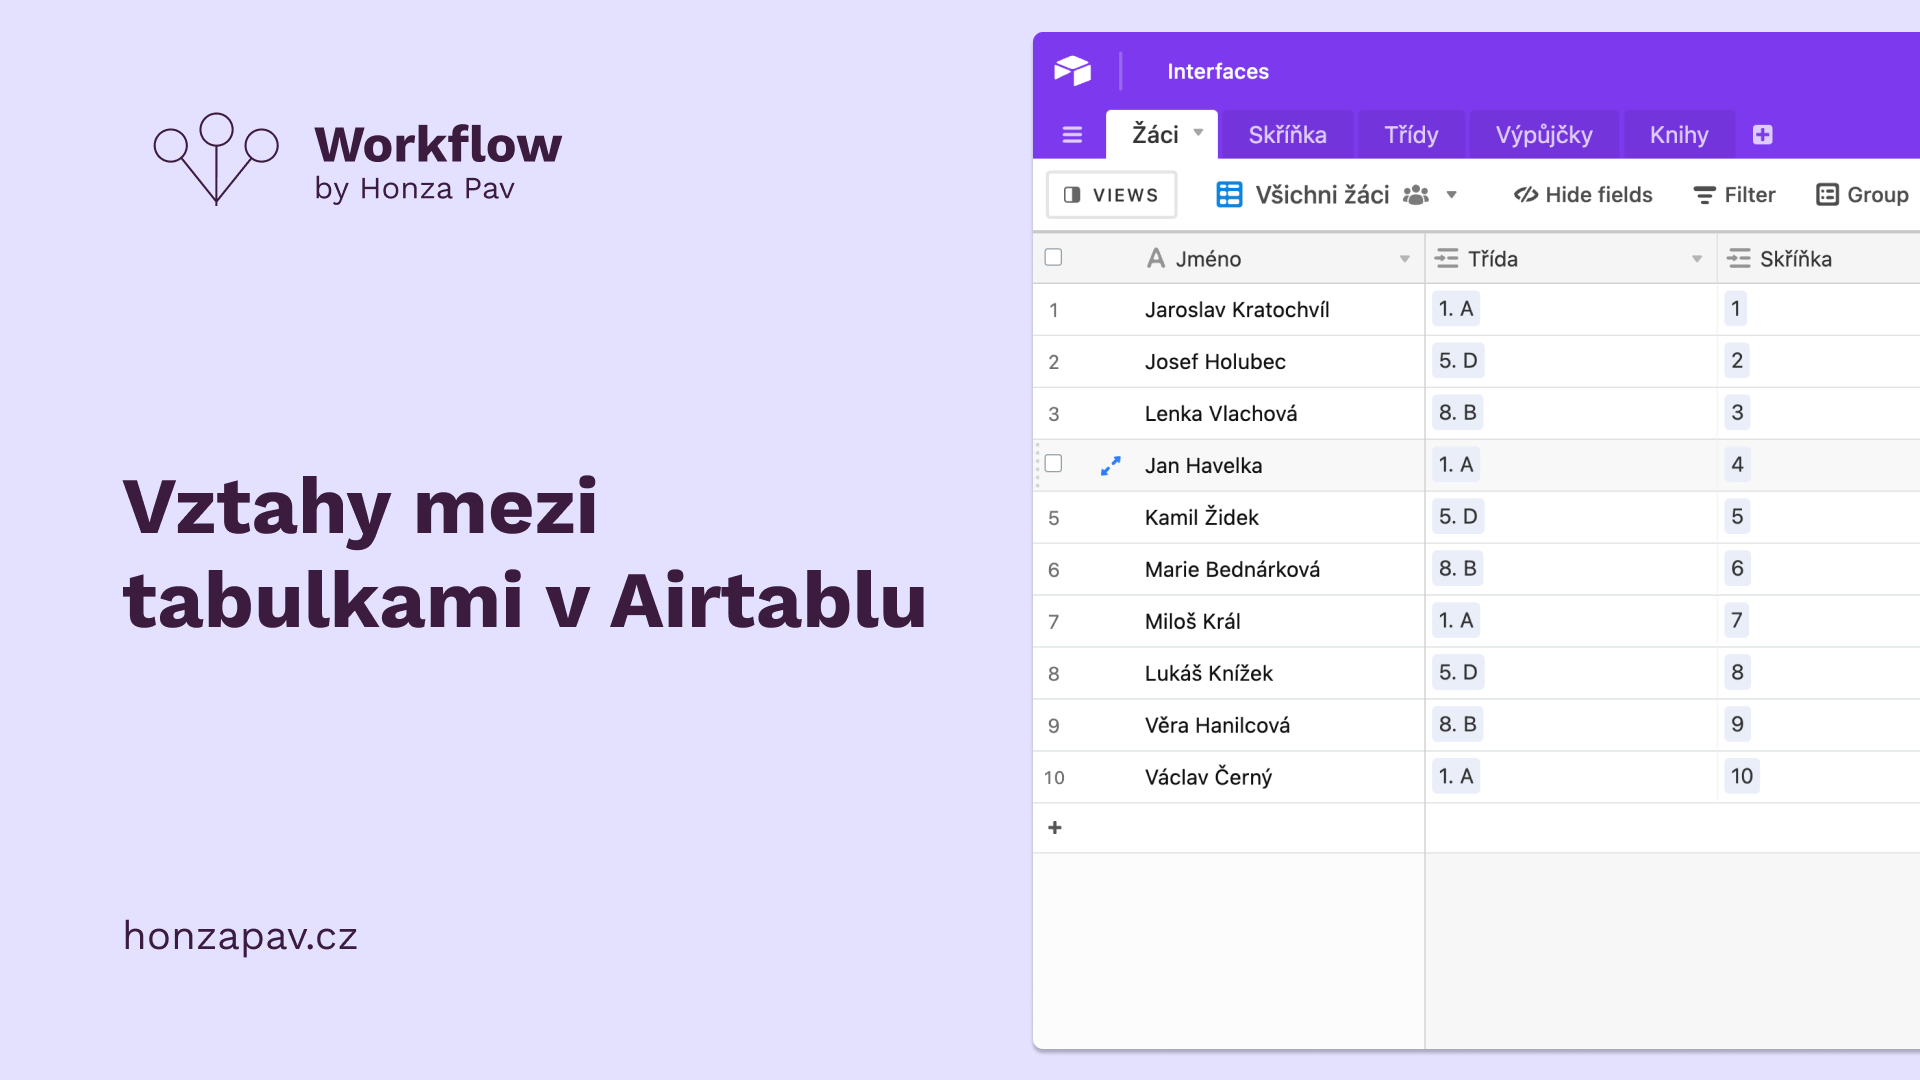Click locker chip 10 in Václav Černý row
This screenshot has width=1920, height=1080.
click(x=1742, y=777)
